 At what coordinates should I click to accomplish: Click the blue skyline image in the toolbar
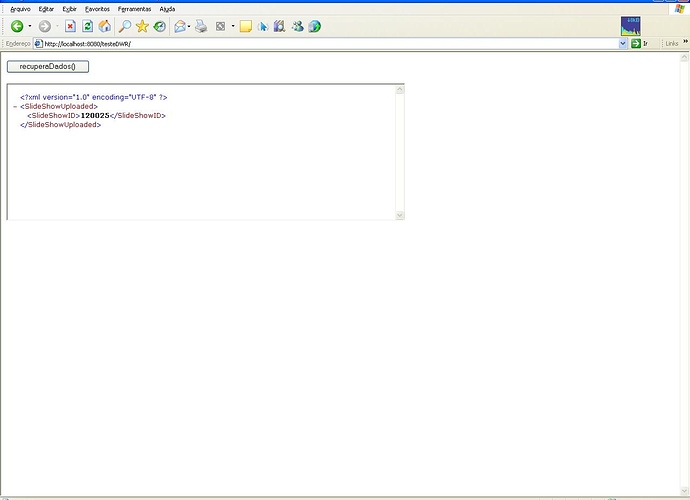[x=631, y=26]
